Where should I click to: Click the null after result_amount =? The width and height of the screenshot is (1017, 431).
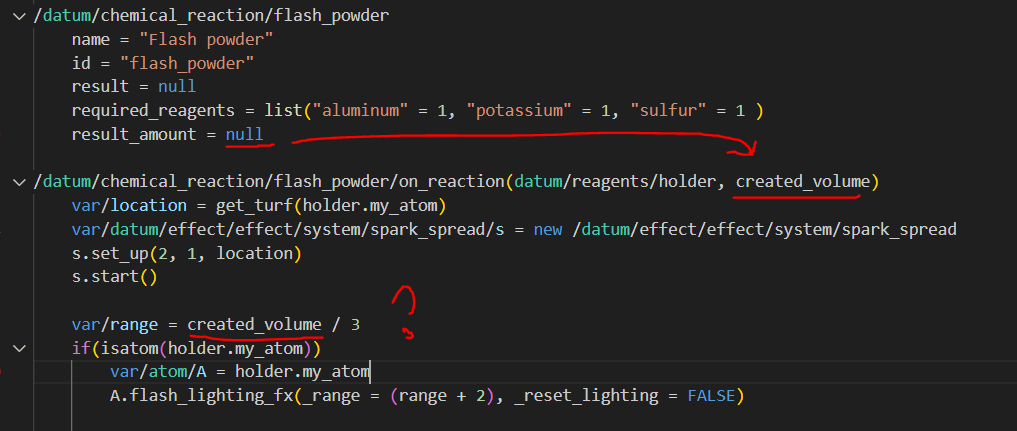coord(245,134)
